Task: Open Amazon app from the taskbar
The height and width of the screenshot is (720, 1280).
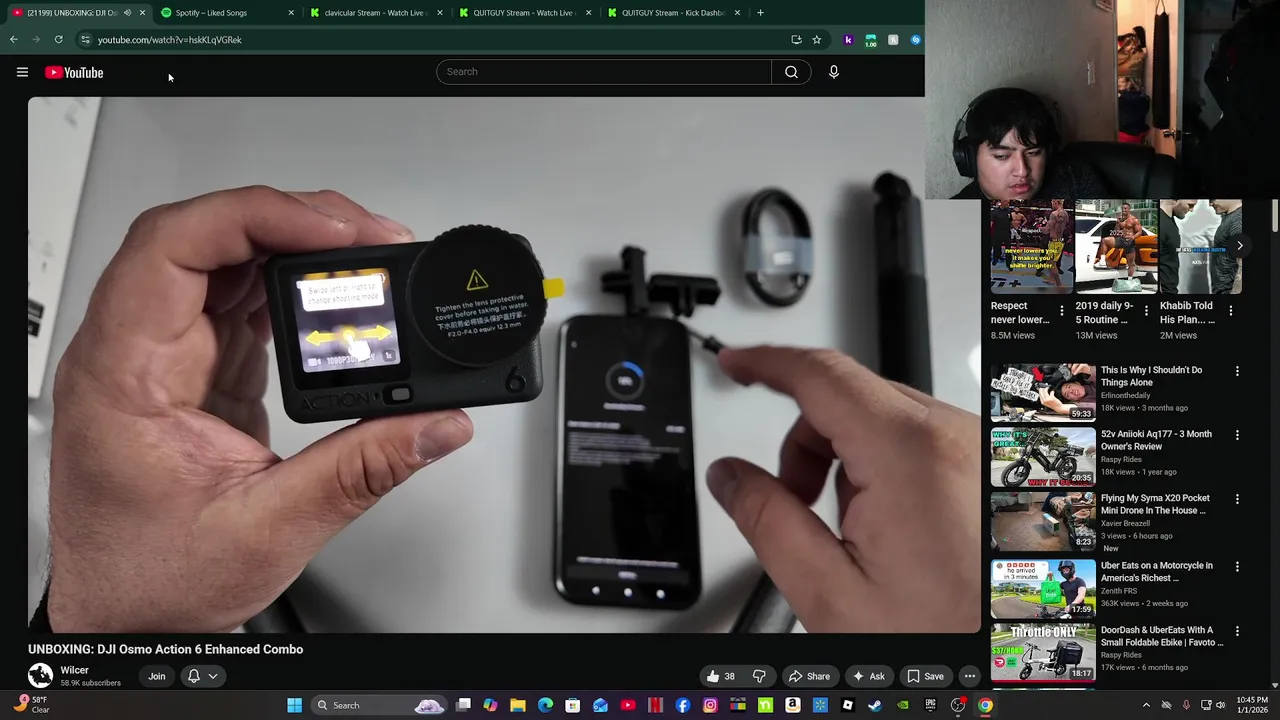Action: 792,705
